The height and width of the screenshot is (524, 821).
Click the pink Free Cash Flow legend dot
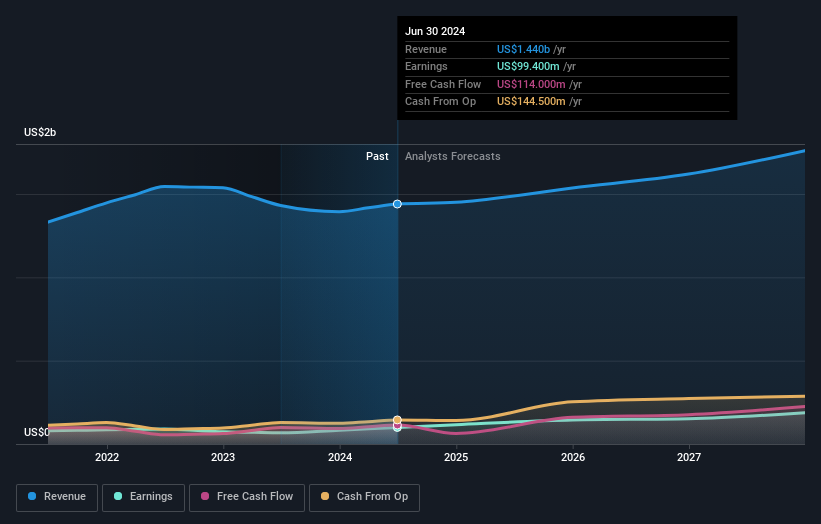coord(205,496)
